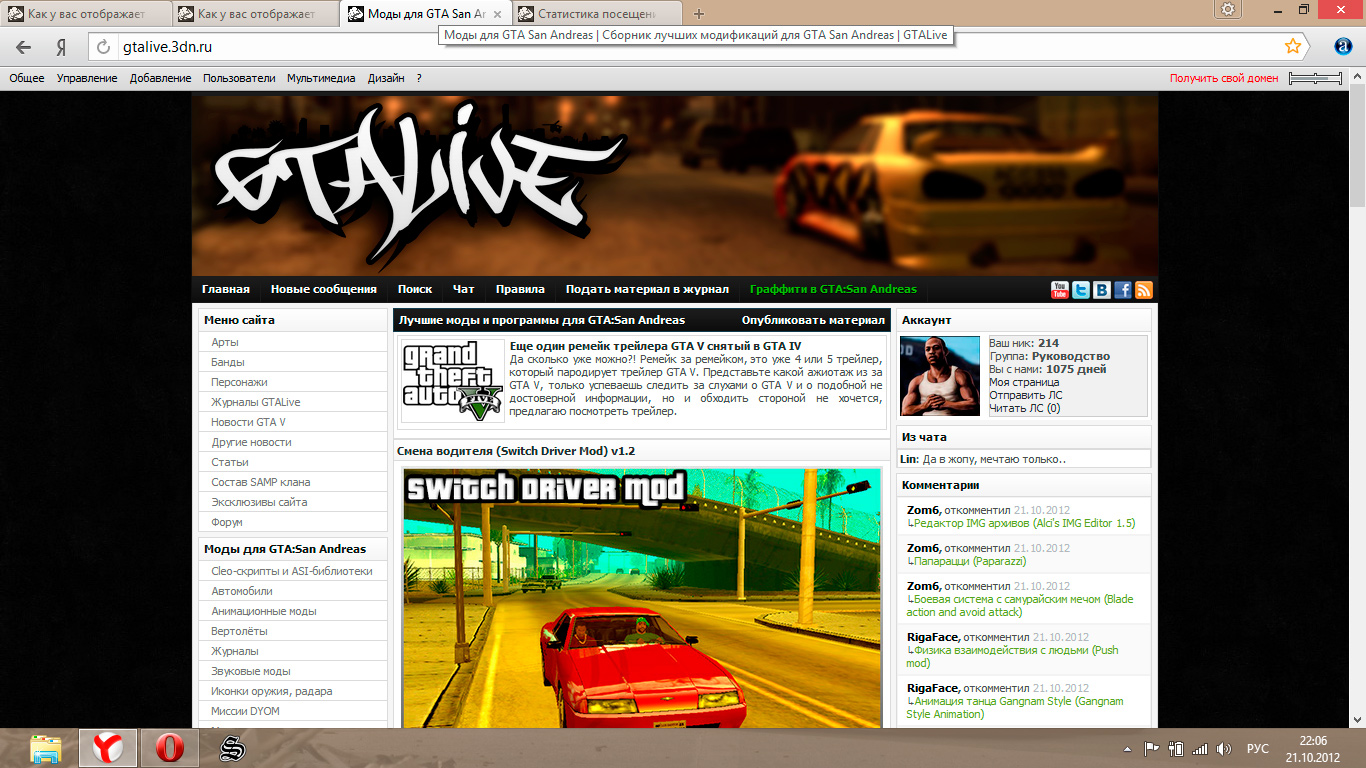Screen dimensions: 1366x768
Task: Open the RSS feed icon
Action: (1144, 290)
